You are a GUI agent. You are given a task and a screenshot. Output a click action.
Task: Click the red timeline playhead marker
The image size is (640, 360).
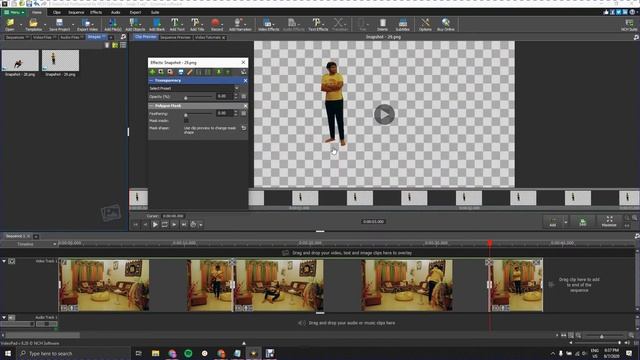tap(490, 243)
